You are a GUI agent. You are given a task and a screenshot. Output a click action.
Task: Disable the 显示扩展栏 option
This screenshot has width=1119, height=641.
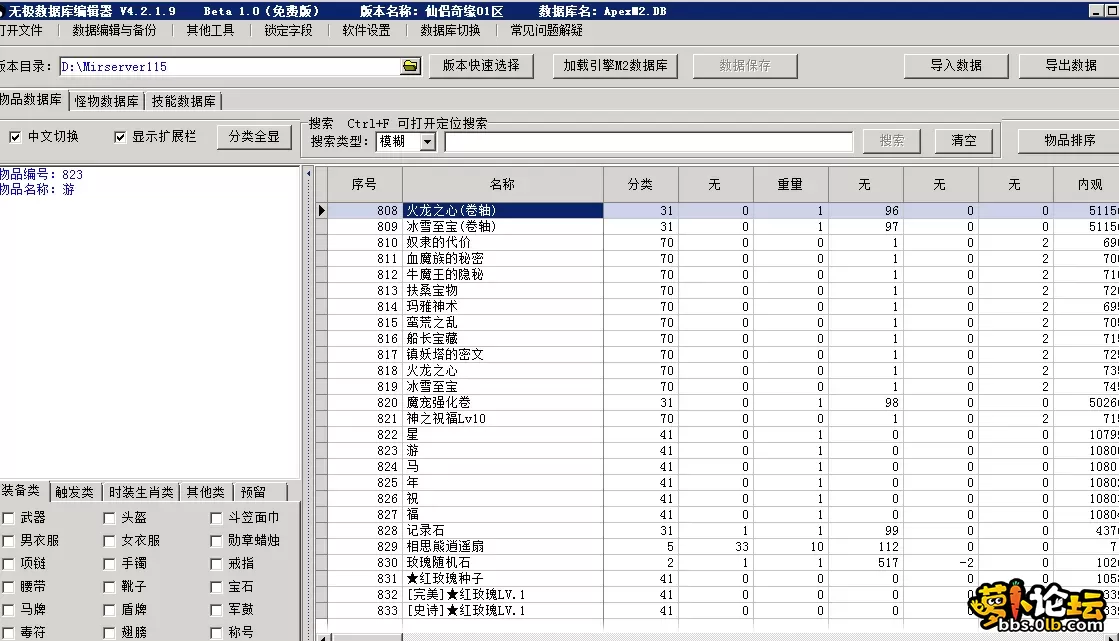(122, 137)
